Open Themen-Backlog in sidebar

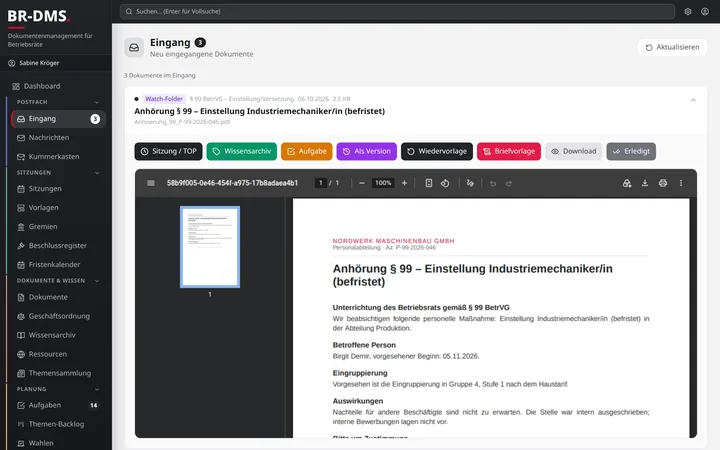(58, 424)
